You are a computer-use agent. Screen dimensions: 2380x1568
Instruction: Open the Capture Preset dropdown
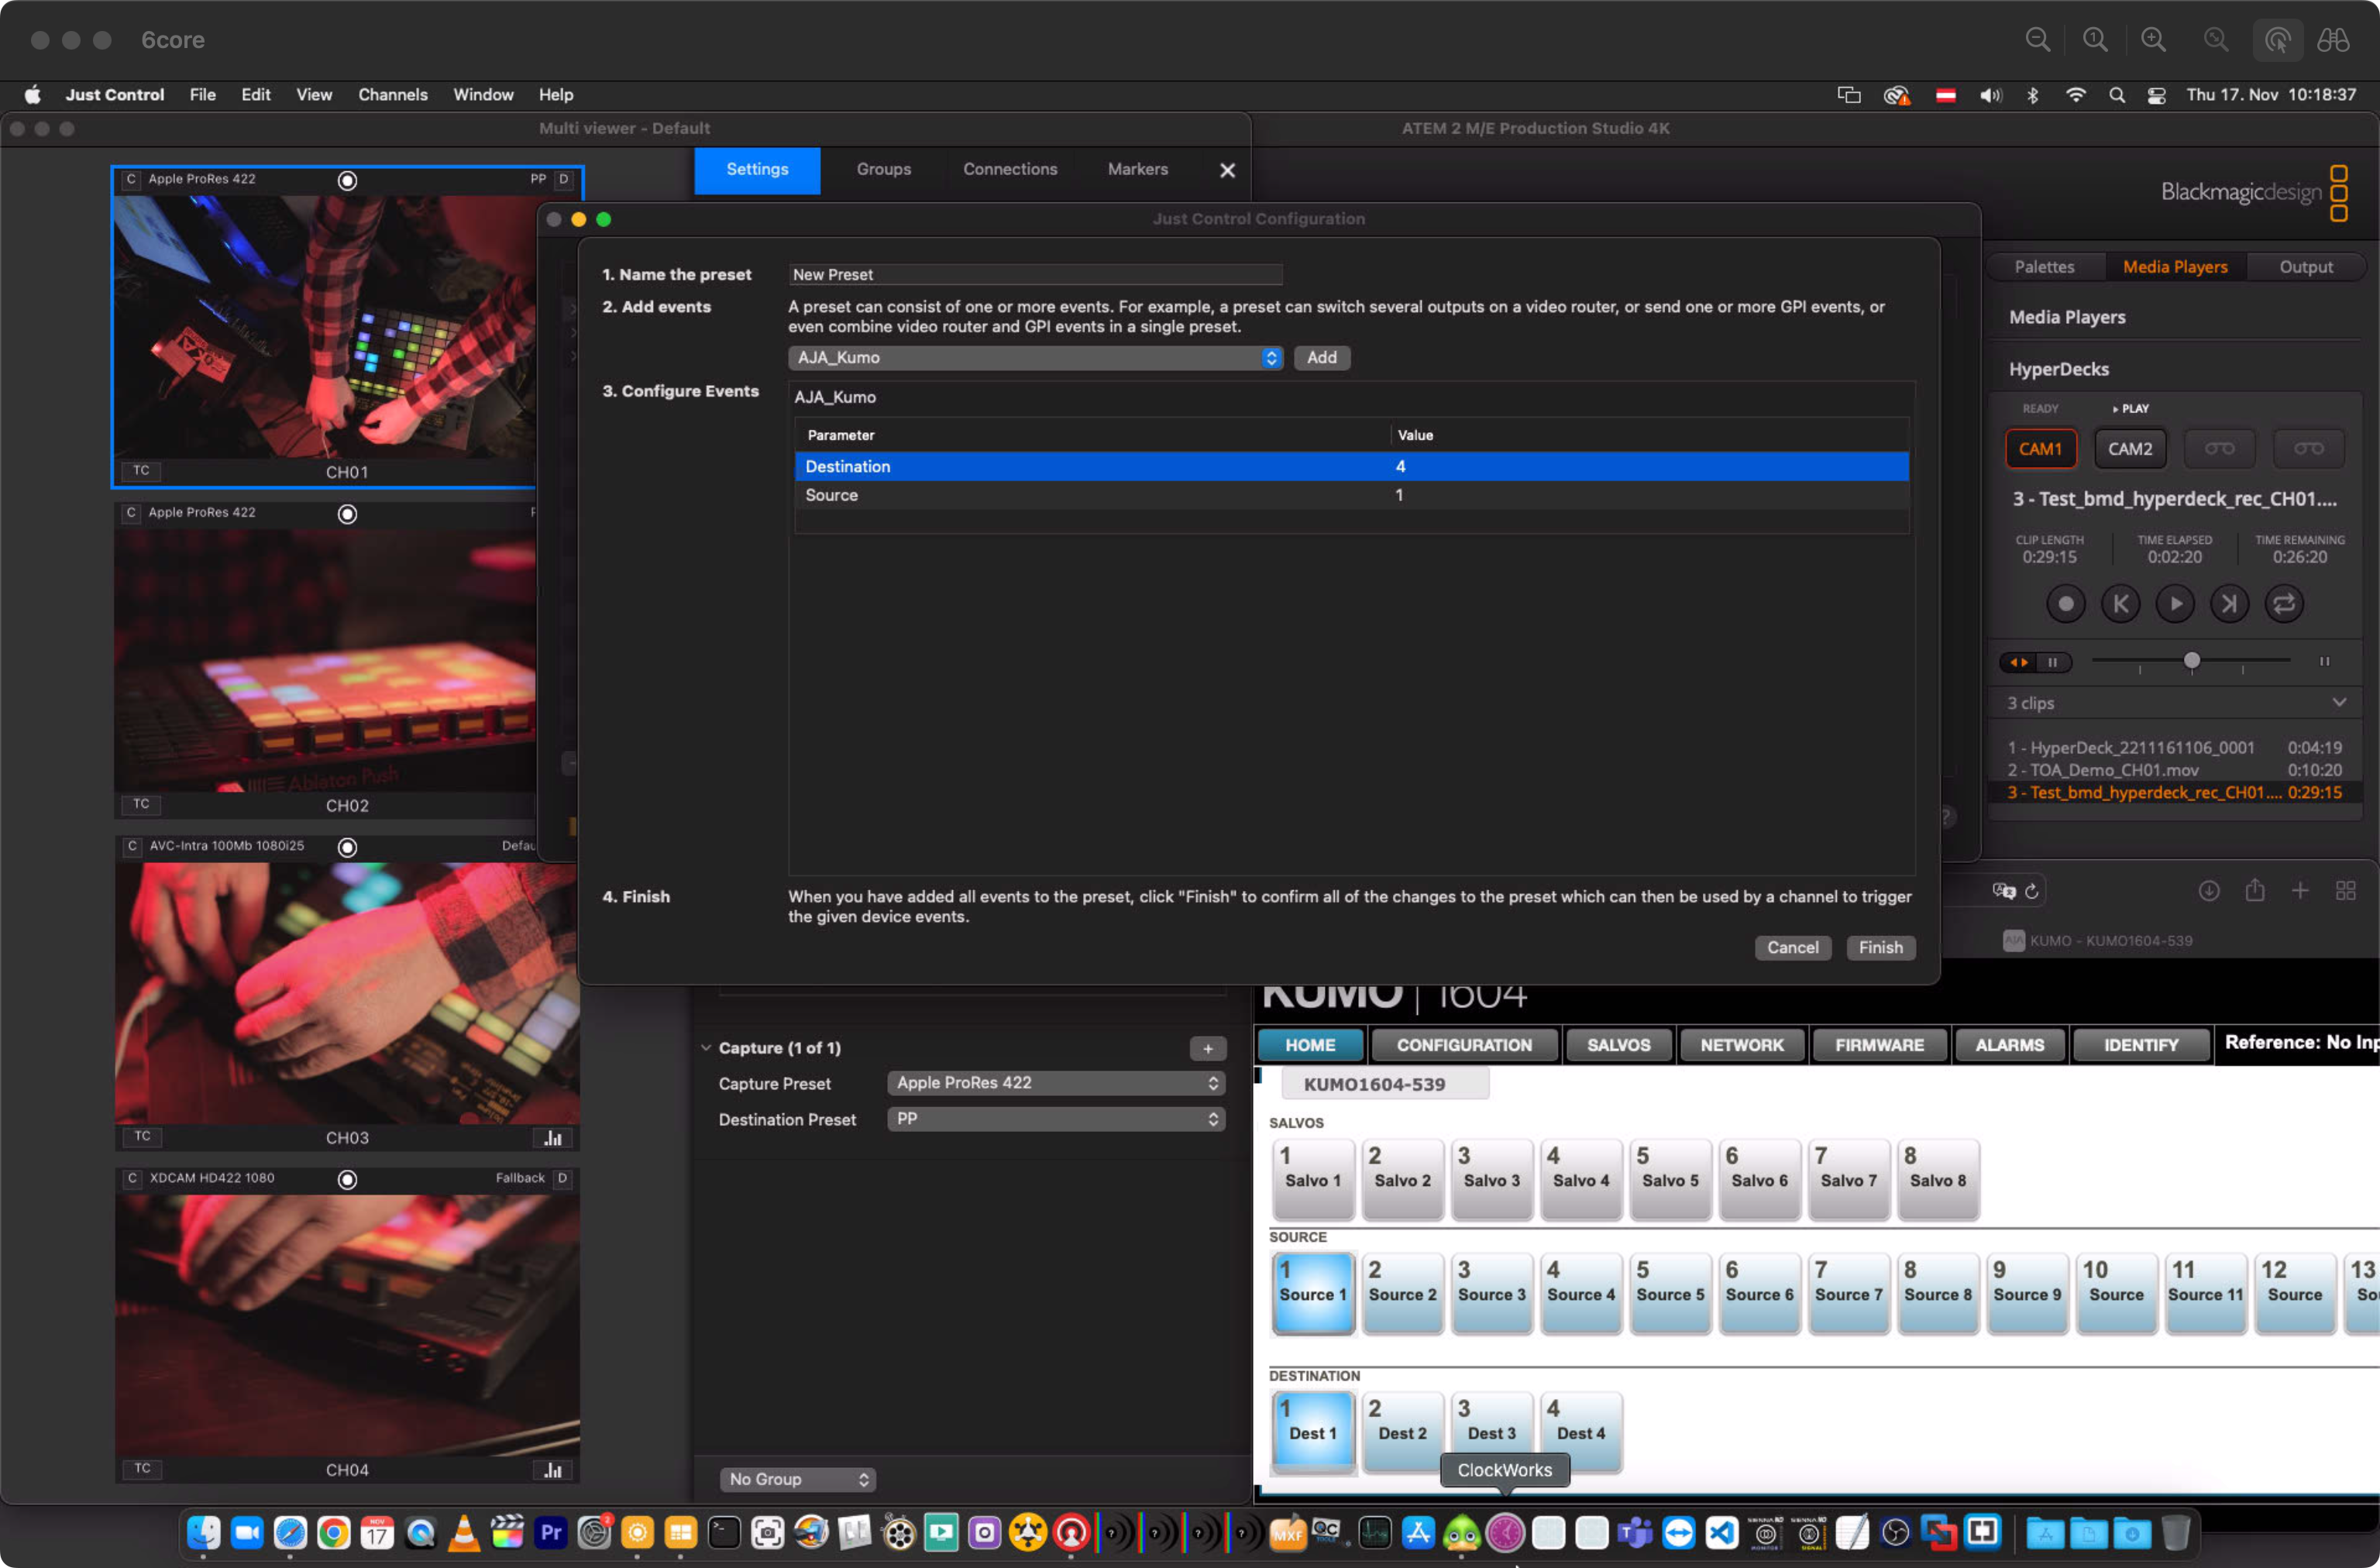(x=1055, y=1083)
